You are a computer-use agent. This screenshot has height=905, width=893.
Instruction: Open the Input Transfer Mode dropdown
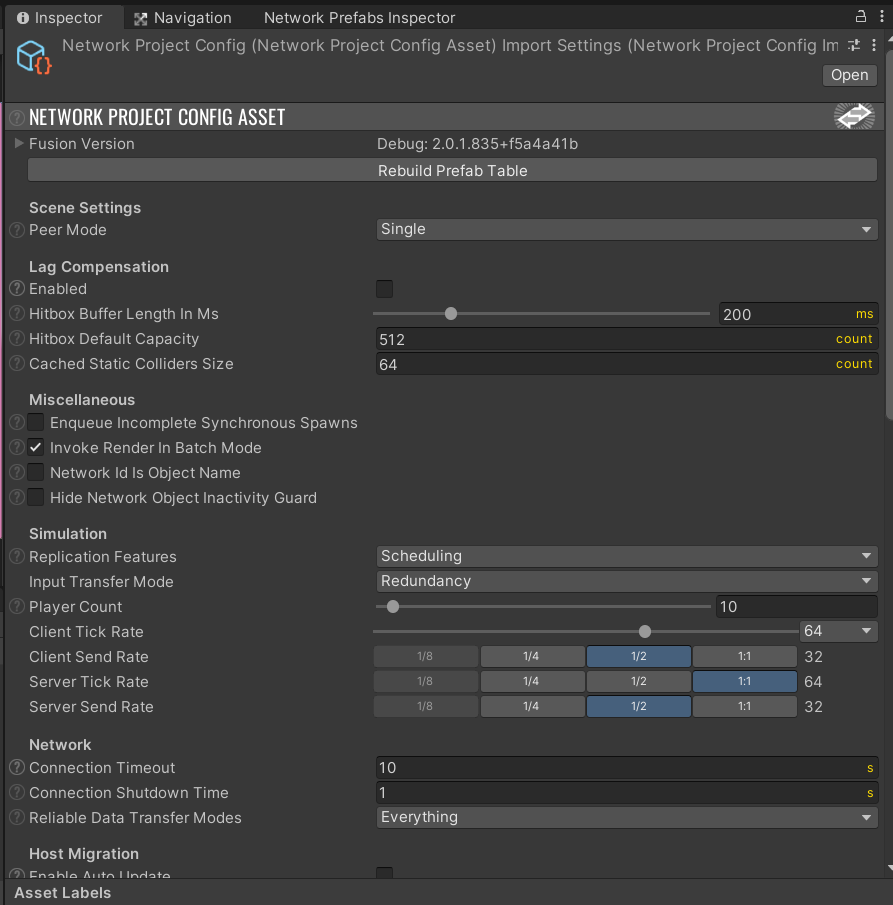pyautogui.click(x=627, y=581)
